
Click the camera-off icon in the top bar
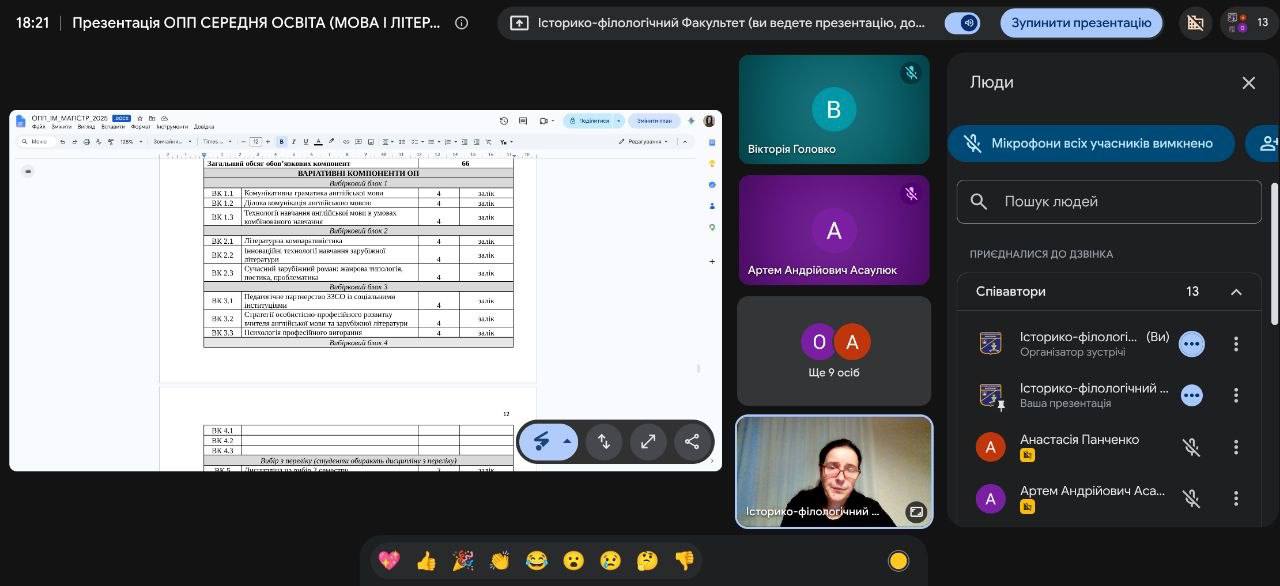click(1194, 23)
